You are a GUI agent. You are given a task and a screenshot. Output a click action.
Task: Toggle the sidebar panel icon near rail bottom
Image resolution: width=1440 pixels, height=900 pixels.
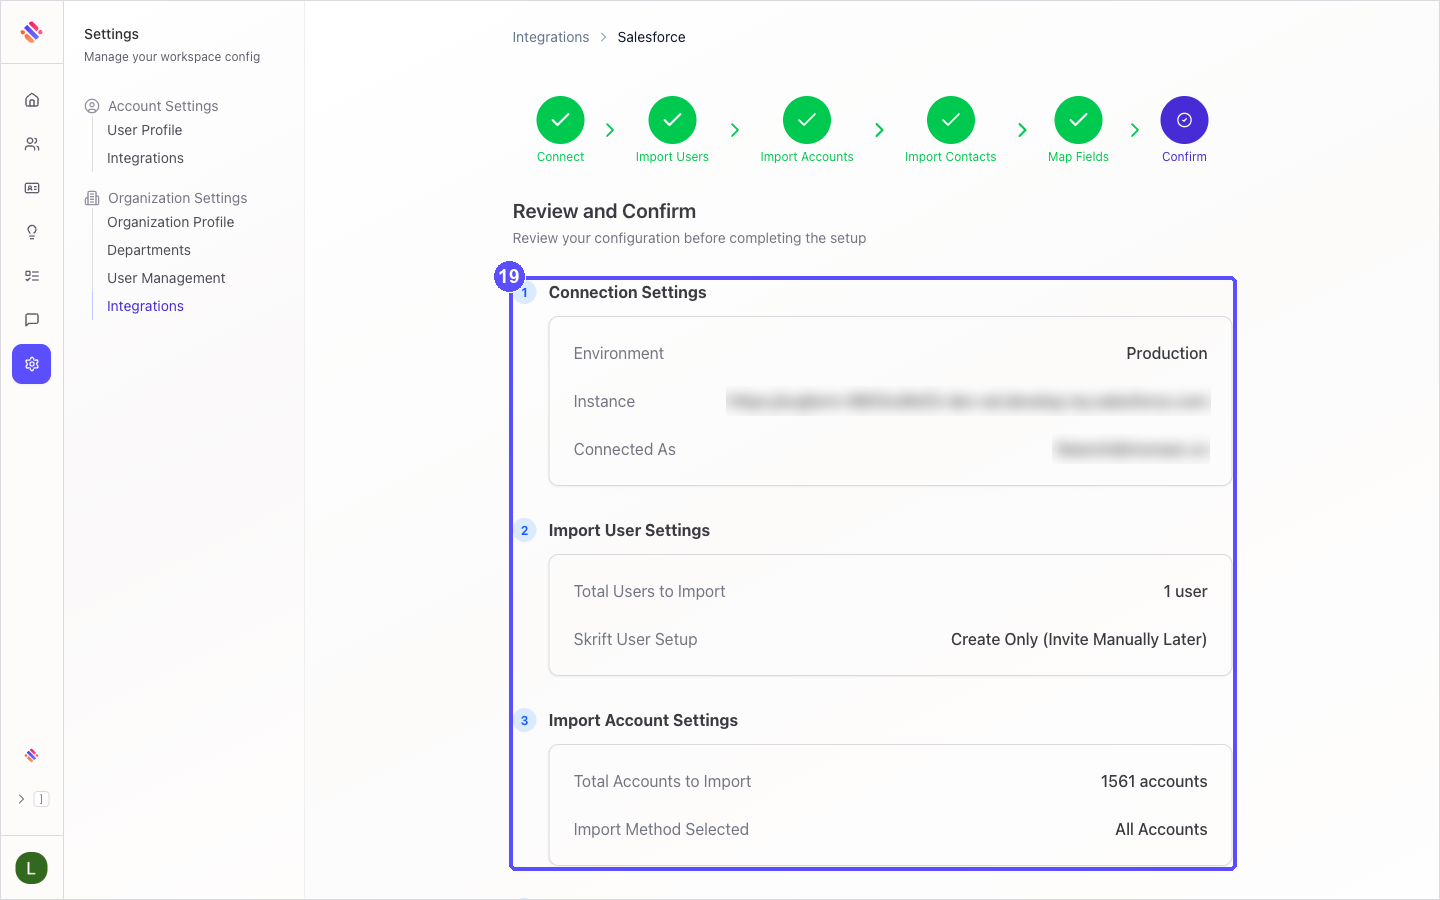pos(41,799)
